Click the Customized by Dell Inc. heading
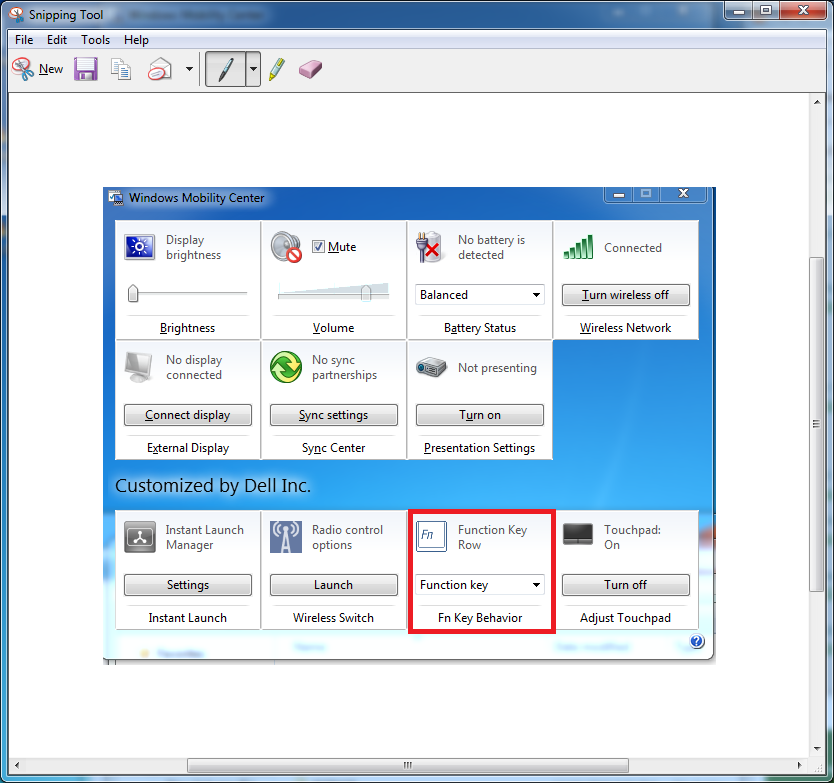834x783 pixels. tap(213, 486)
